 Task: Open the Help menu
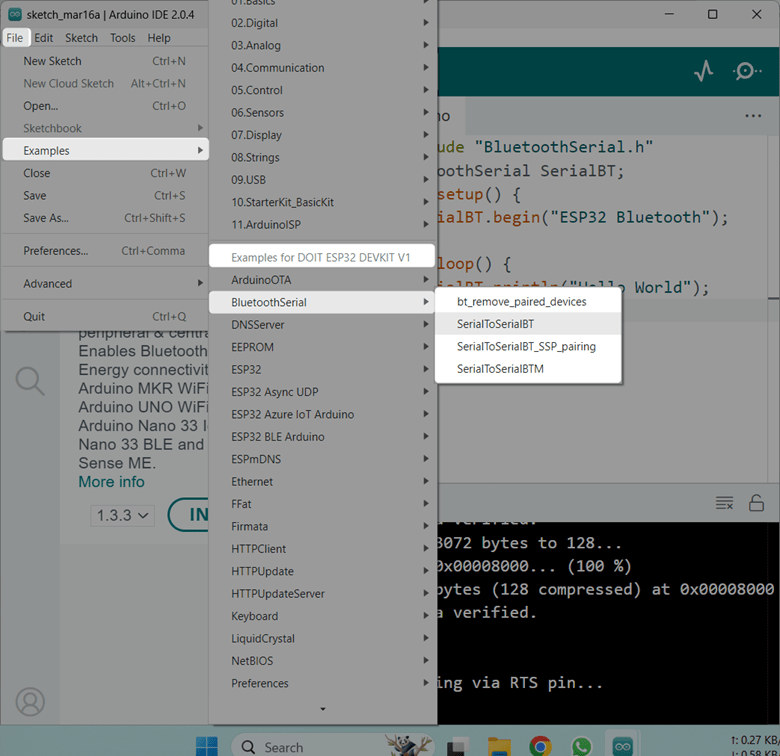159,38
